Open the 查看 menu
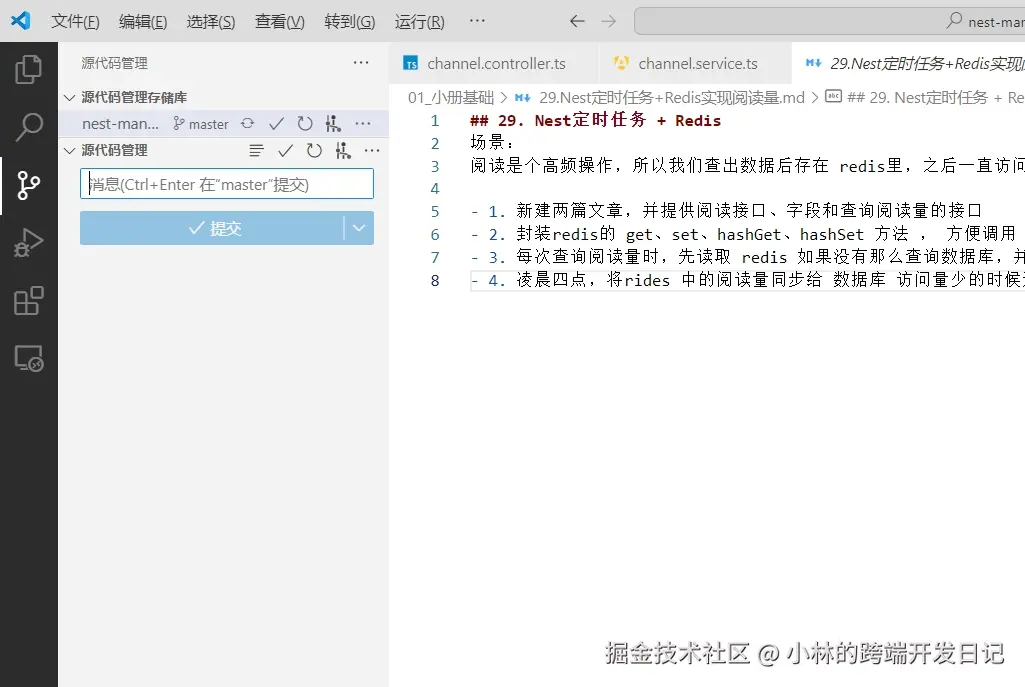1025x687 pixels. tap(278, 20)
